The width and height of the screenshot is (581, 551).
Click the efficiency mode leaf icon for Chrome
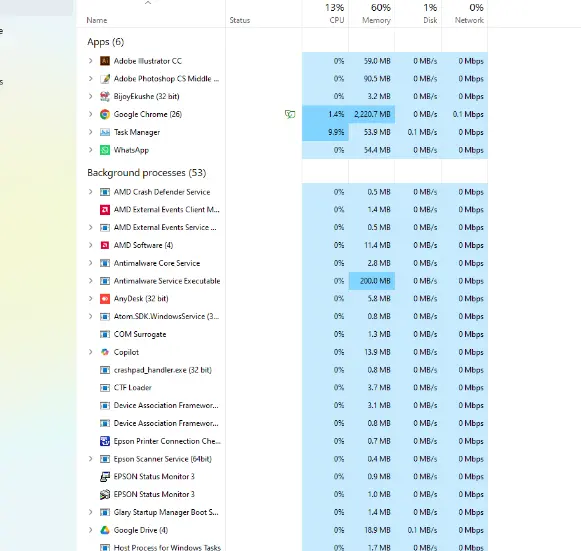point(290,114)
